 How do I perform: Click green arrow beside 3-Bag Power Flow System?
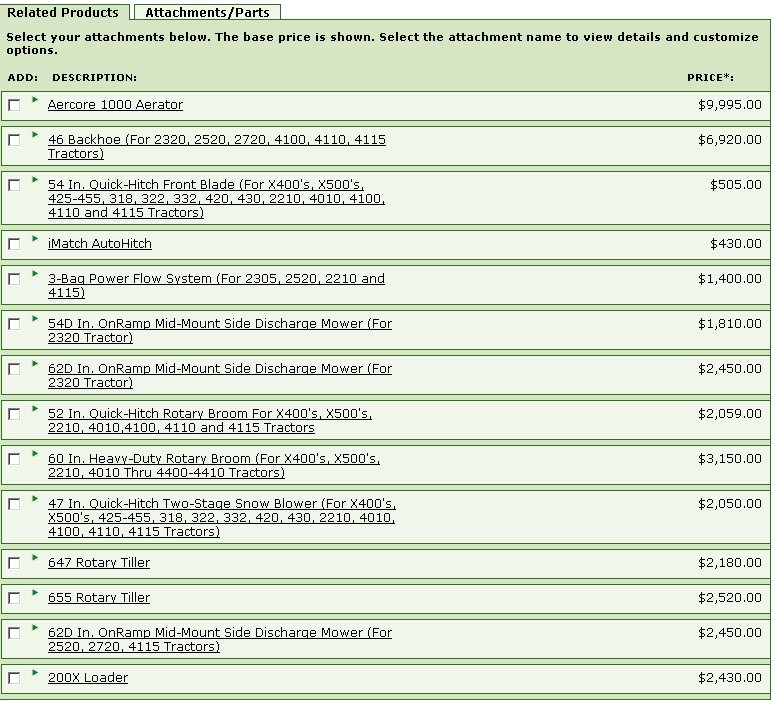point(35,273)
